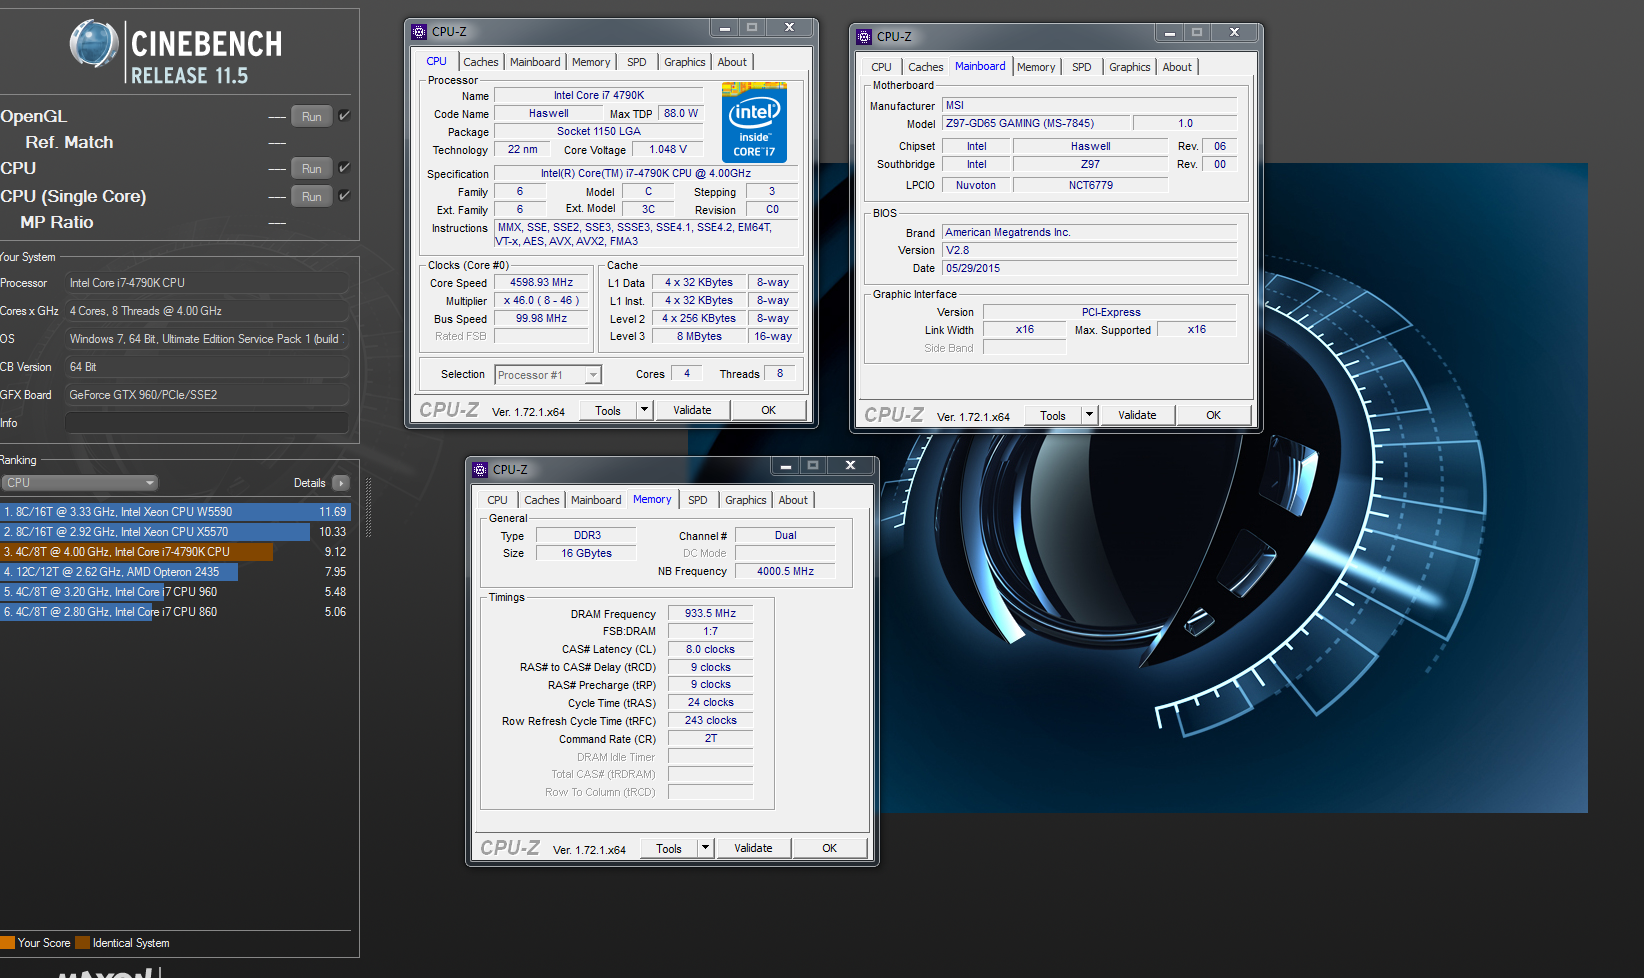The image size is (1644, 978).
Task: Open Graphics tab in CPU window
Action: (x=685, y=62)
